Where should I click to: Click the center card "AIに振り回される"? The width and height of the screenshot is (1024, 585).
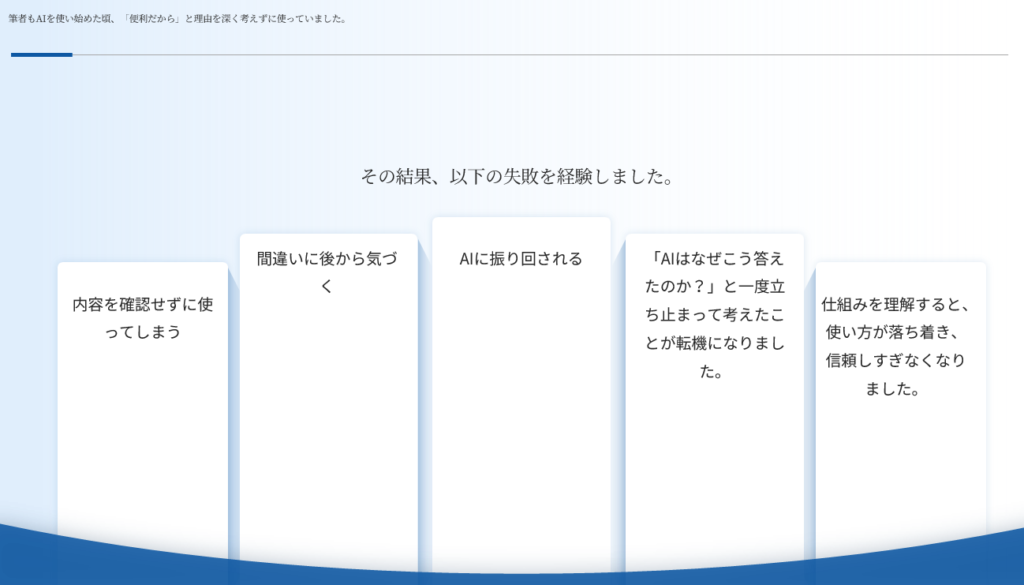(x=520, y=259)
